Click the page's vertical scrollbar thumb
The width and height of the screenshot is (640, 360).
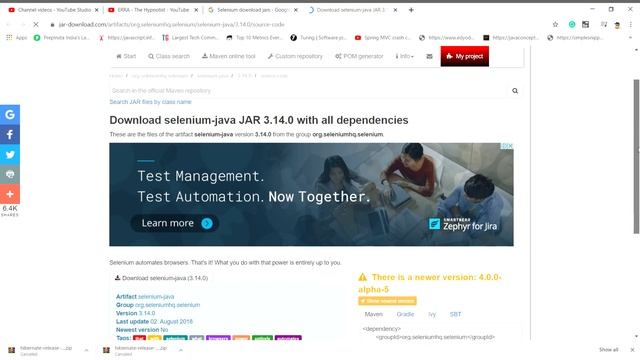click(x=636, y=156)
